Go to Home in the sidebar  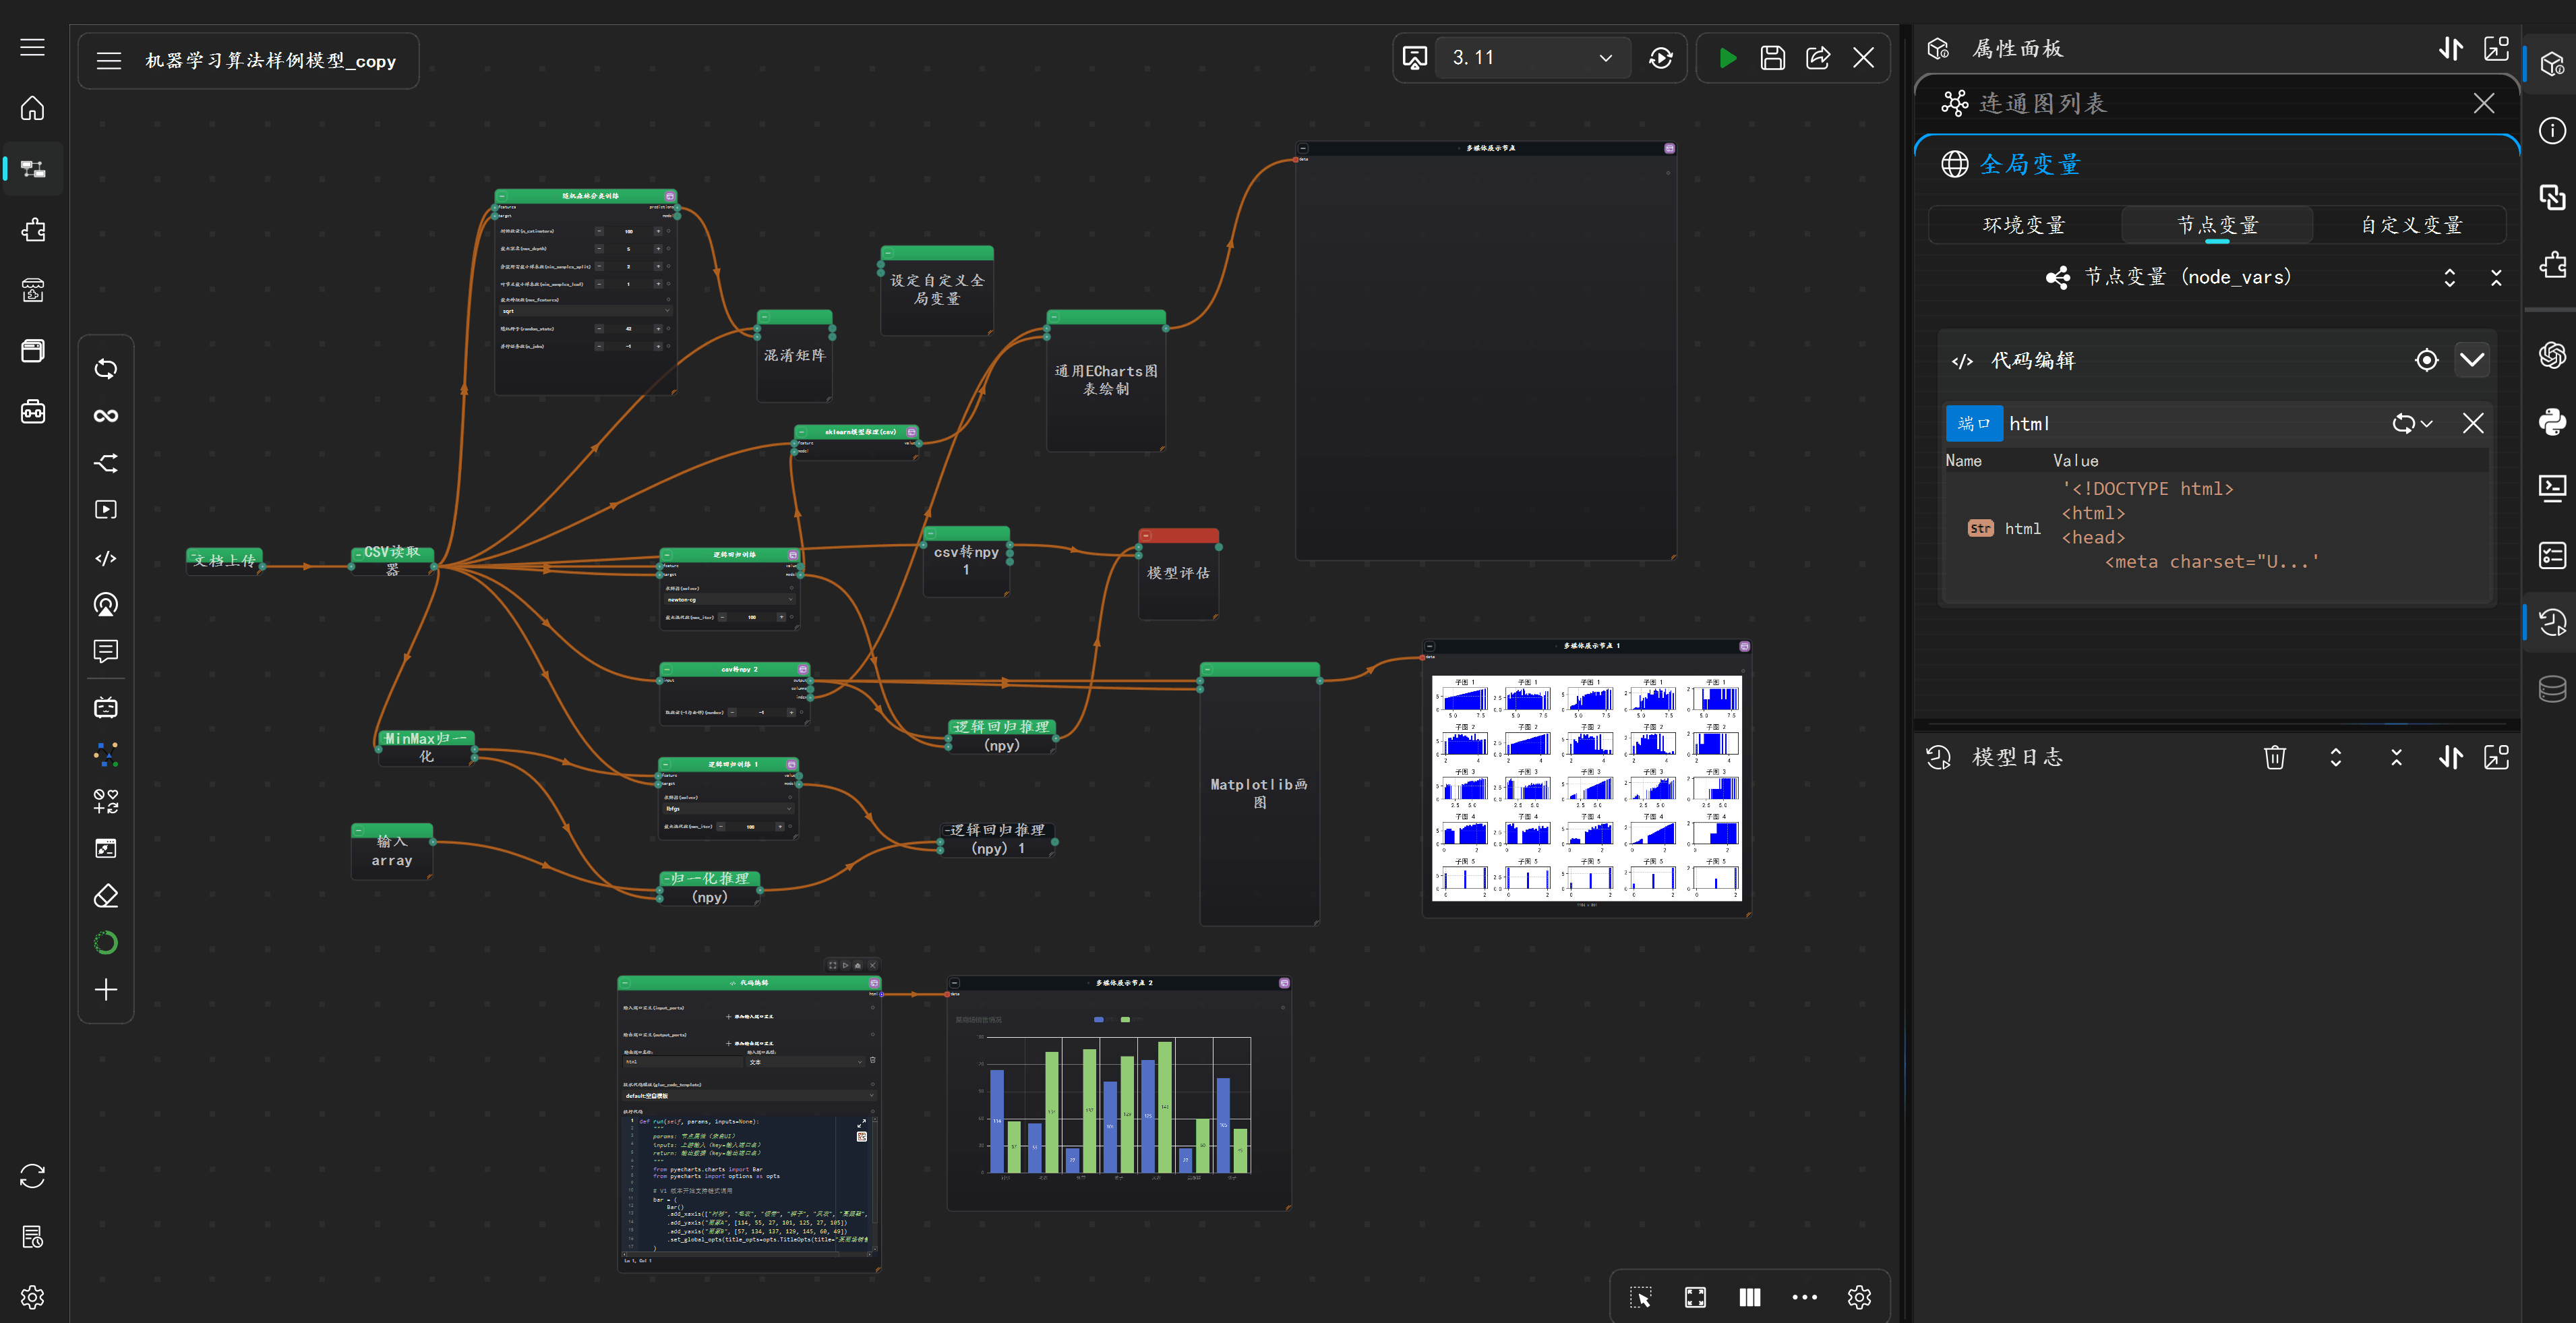pos(32,108)
